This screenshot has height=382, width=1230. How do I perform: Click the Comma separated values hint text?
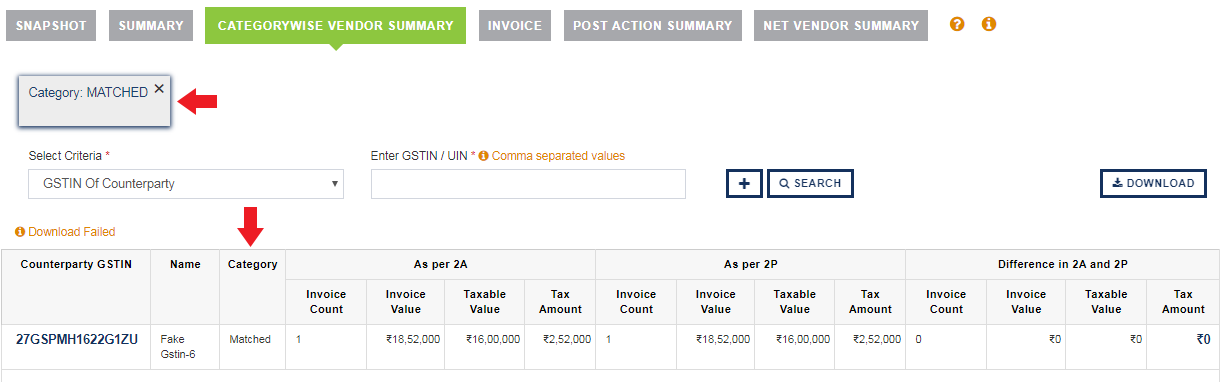tap(558, 156)
